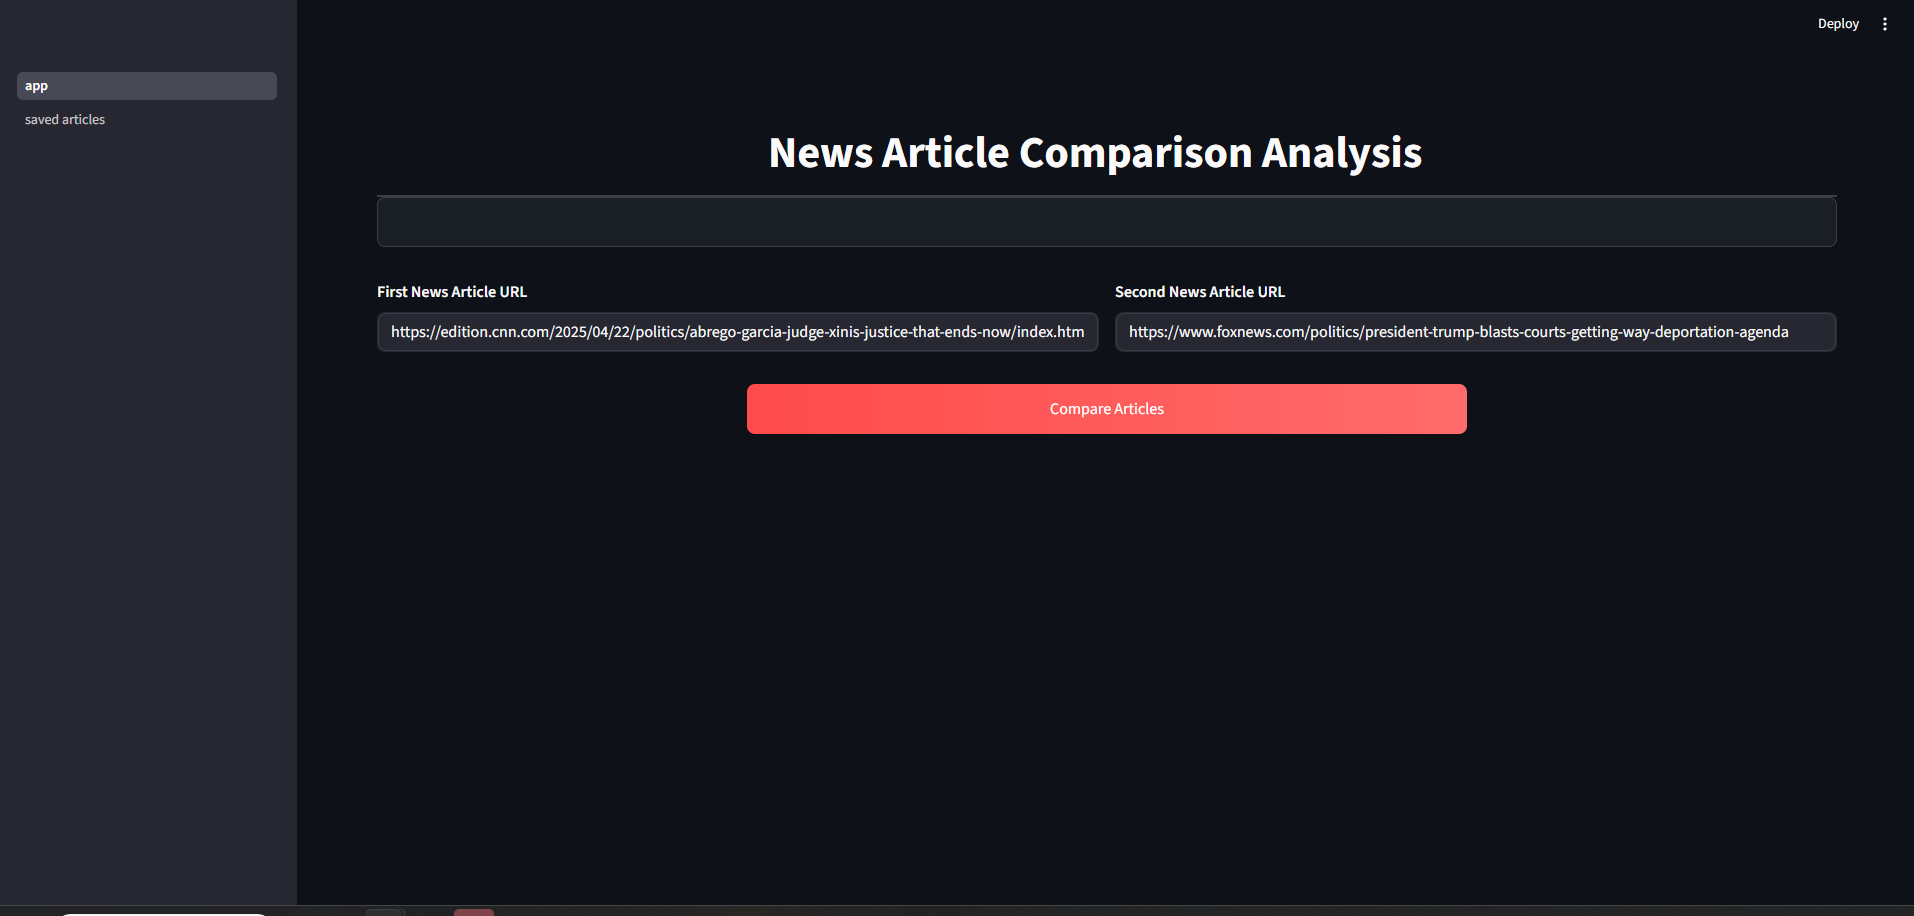This screenshot has width=1914, height=916.
Task: Open the three-dot main menu
Action: click(x=1884, y=24)
